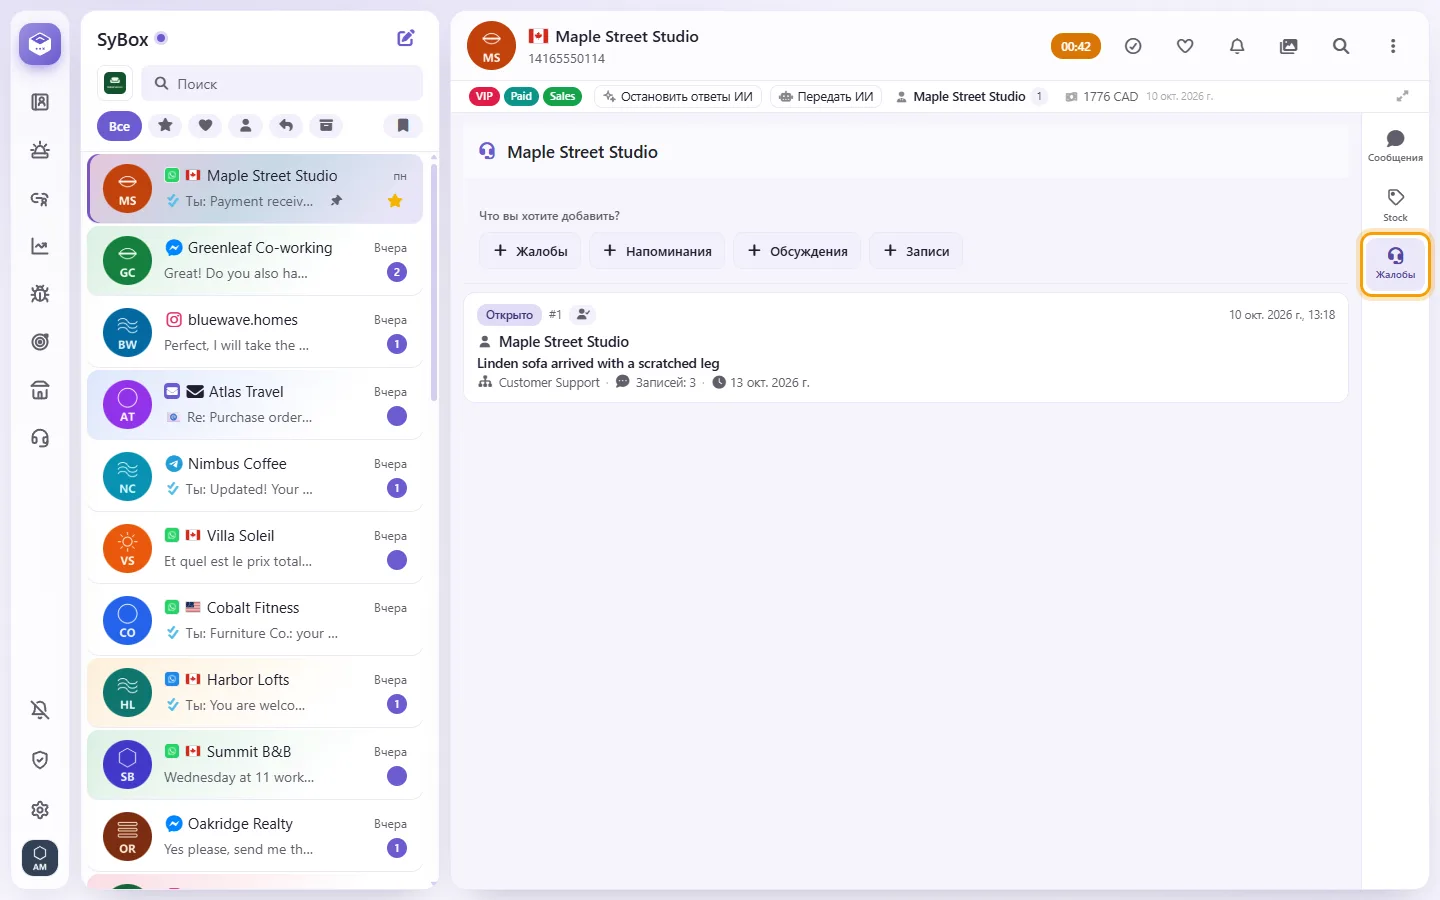1440x900 pixels.
Task: Click the Поиск search field
Action: [x=282, y=84]
